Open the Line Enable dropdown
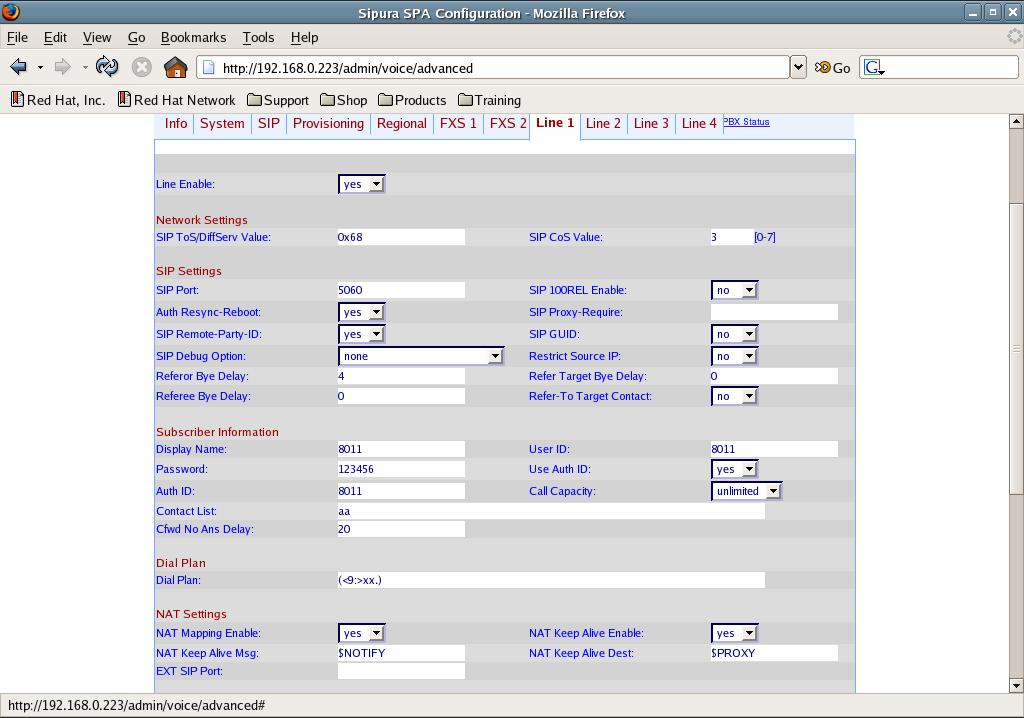1024x718 pixels. click(361, 184)
